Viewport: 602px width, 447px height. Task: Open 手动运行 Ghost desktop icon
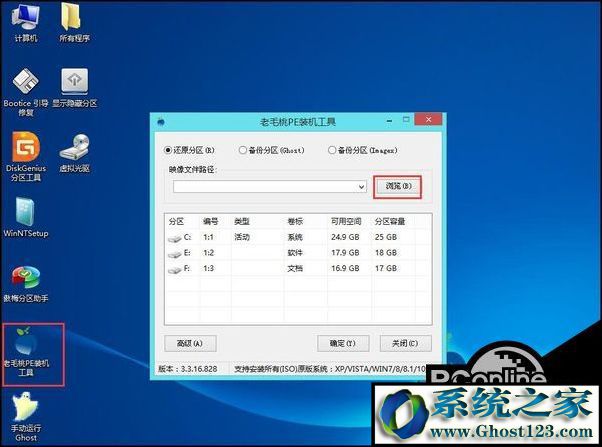tap(25, 416)
